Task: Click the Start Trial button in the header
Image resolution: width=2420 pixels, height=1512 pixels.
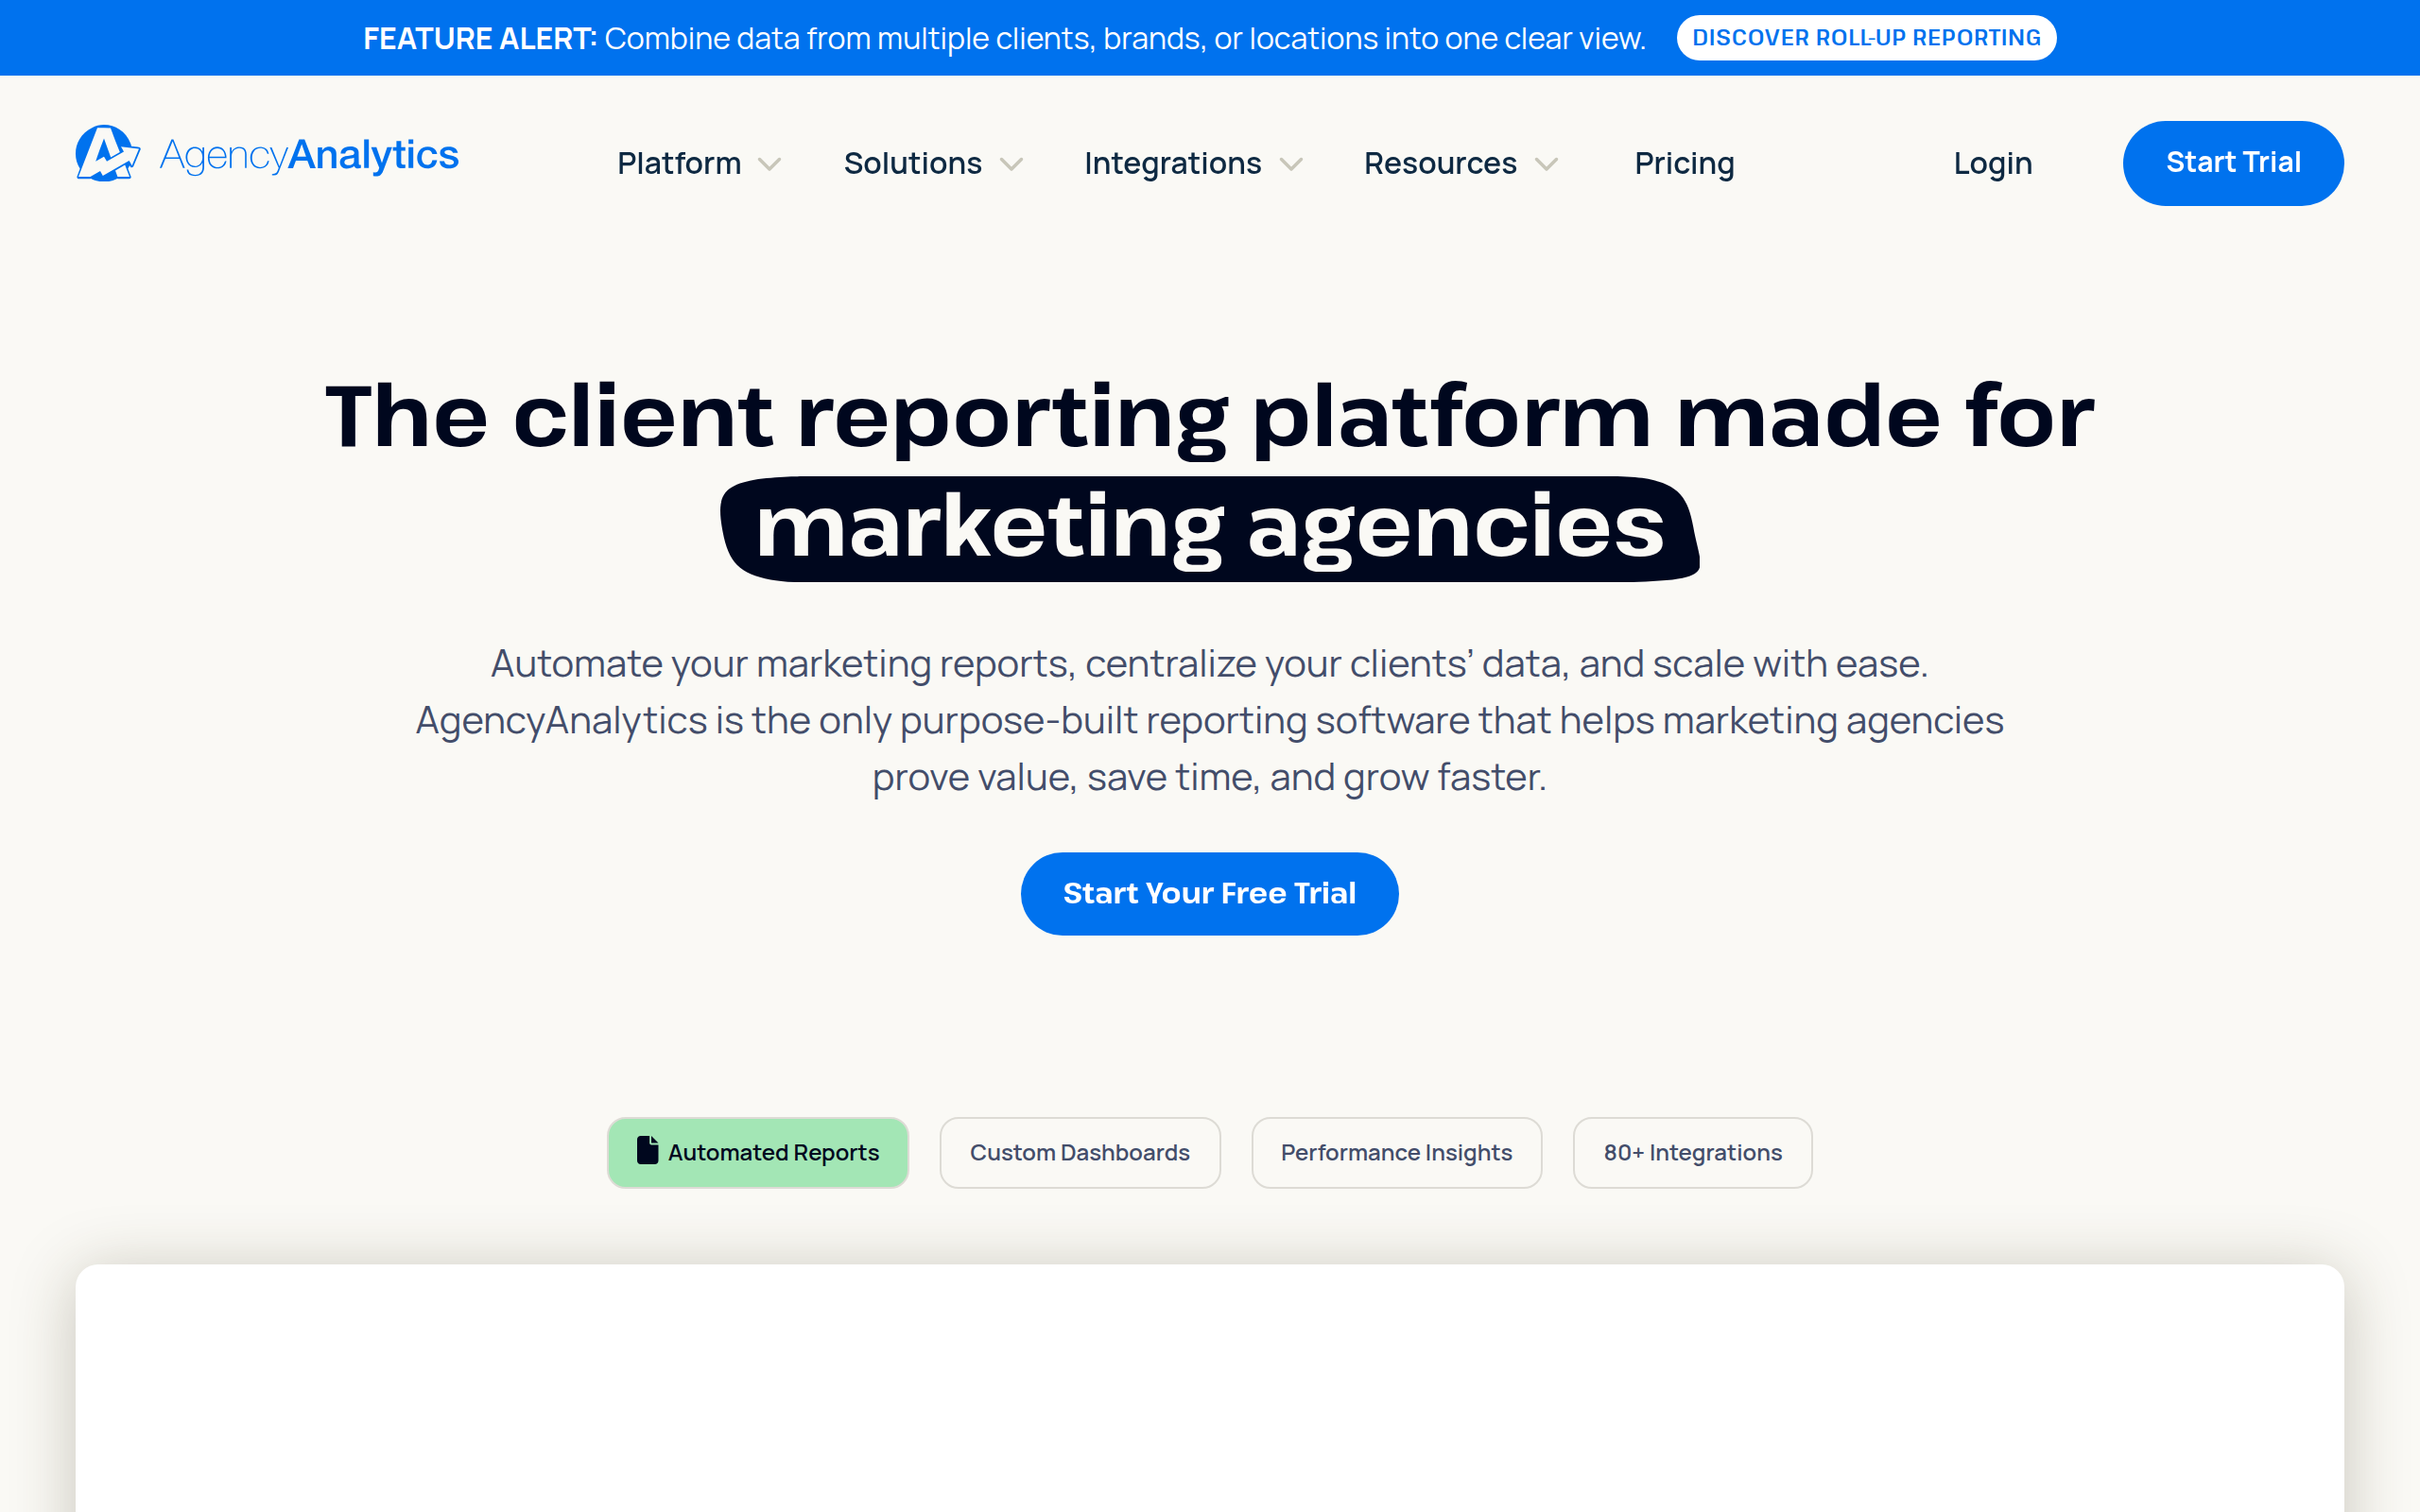Action: tap(2233, 163)
